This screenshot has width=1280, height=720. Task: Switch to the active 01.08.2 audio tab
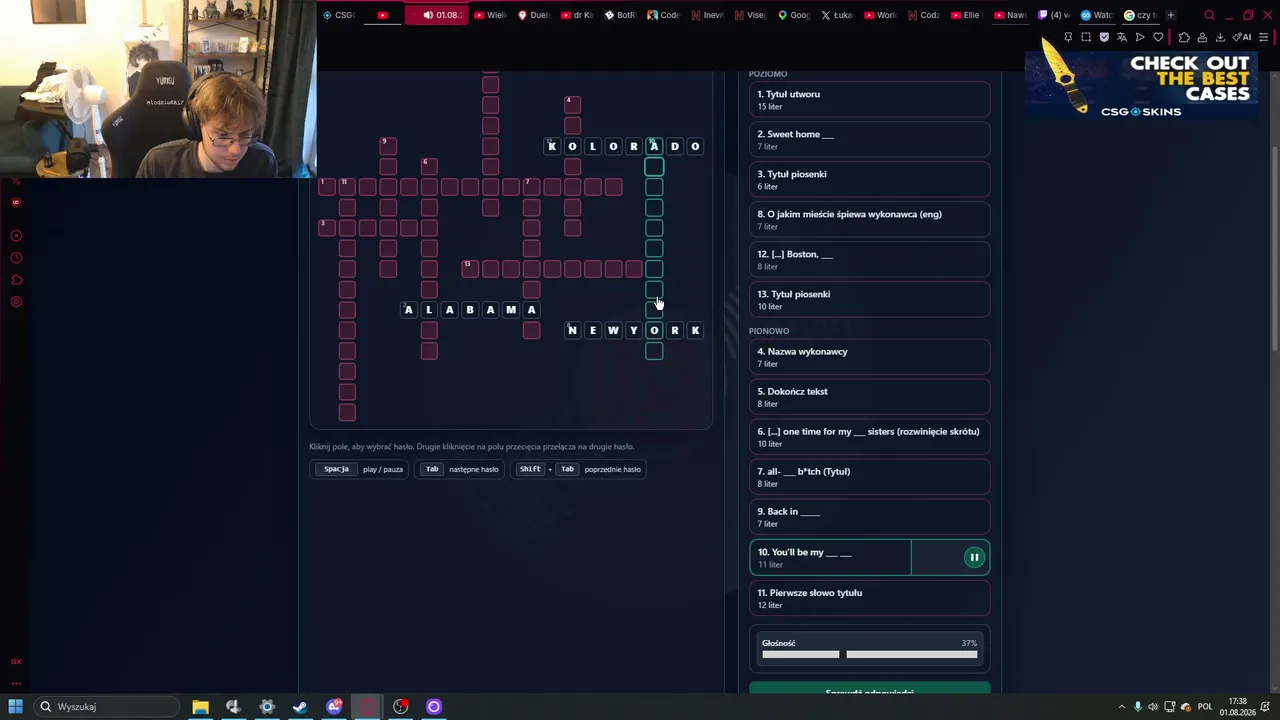pos(435,15)
